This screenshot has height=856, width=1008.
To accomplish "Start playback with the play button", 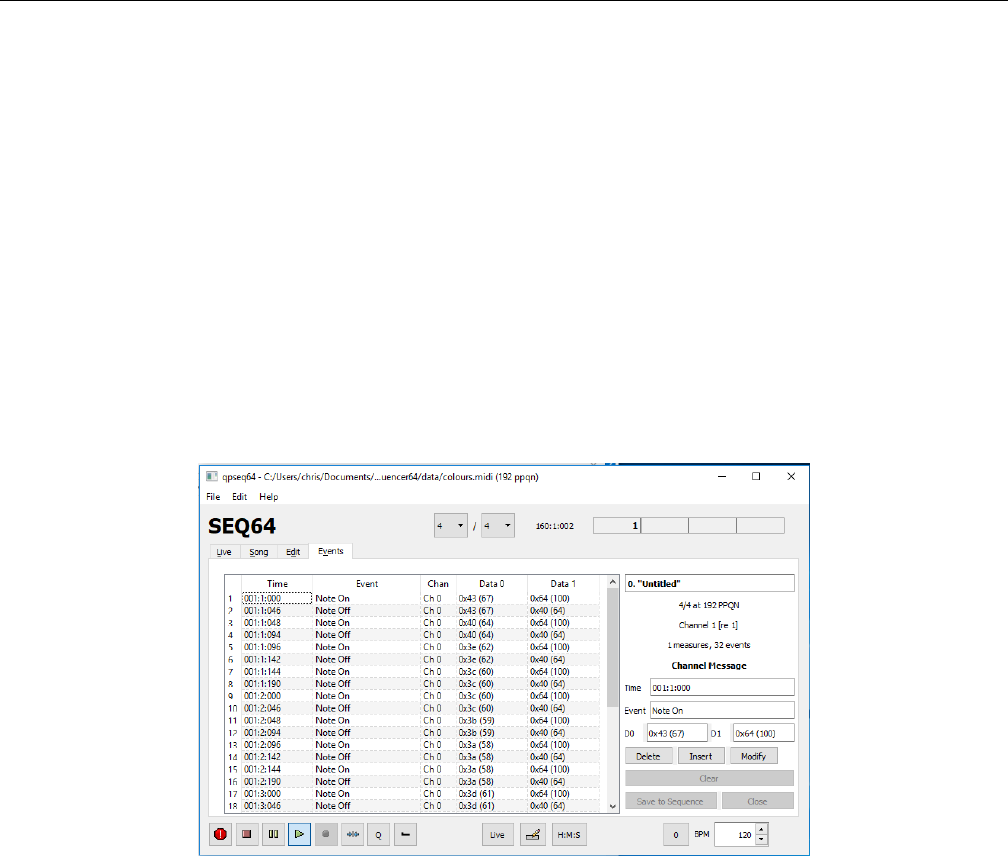I will pos(300,834).
